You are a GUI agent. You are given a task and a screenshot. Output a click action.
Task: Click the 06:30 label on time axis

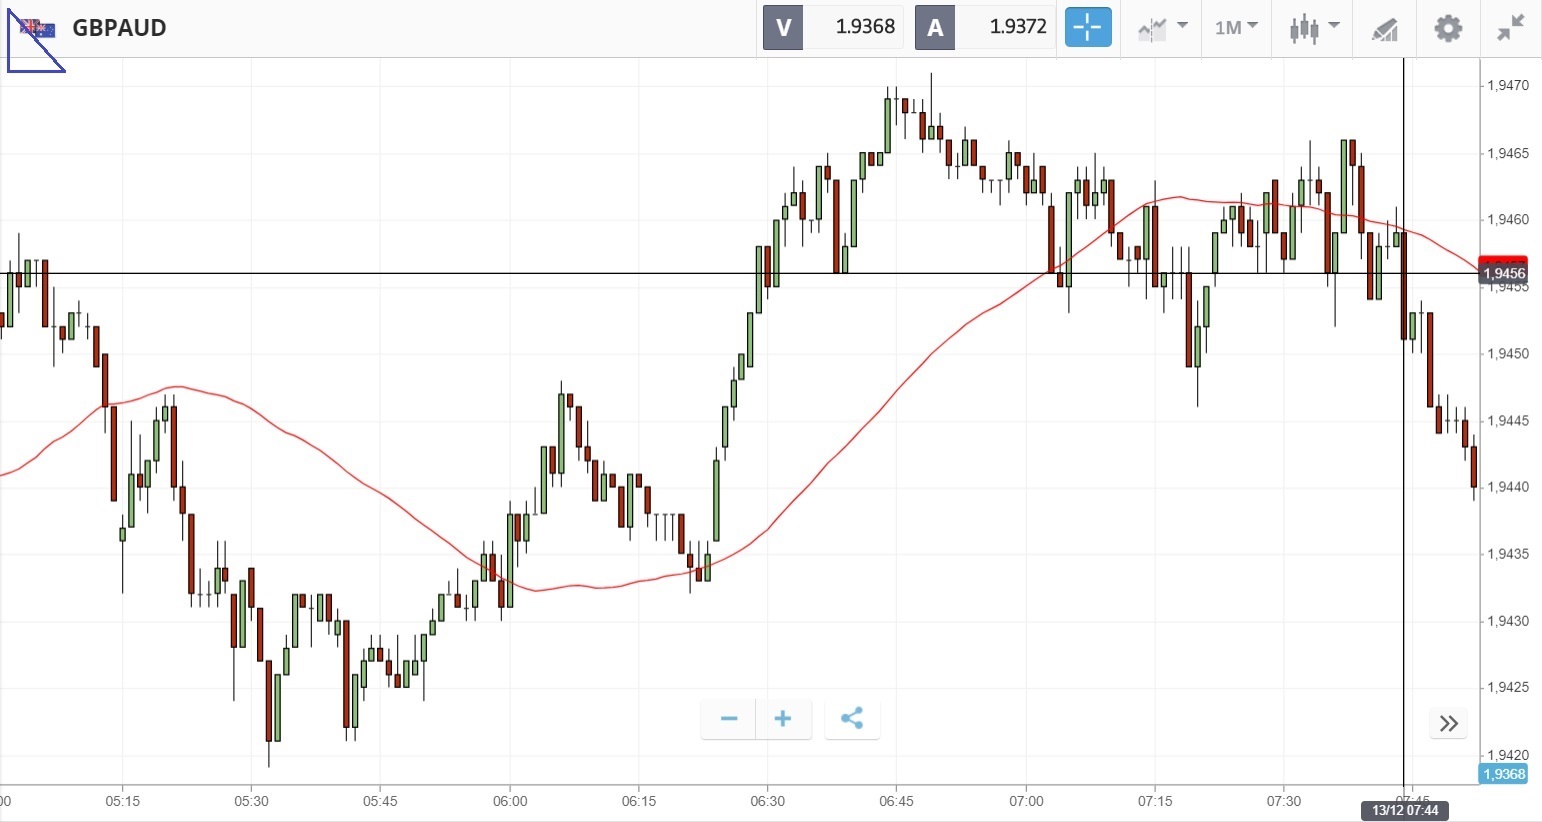[x=767, y=801]
